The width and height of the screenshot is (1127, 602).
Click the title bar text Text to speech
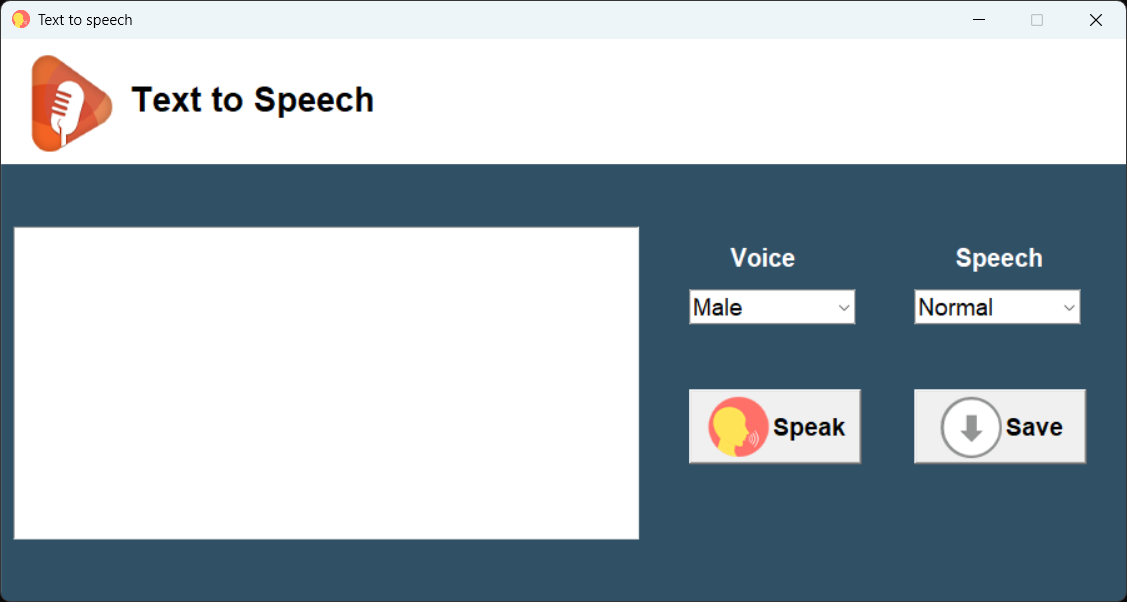85,20
